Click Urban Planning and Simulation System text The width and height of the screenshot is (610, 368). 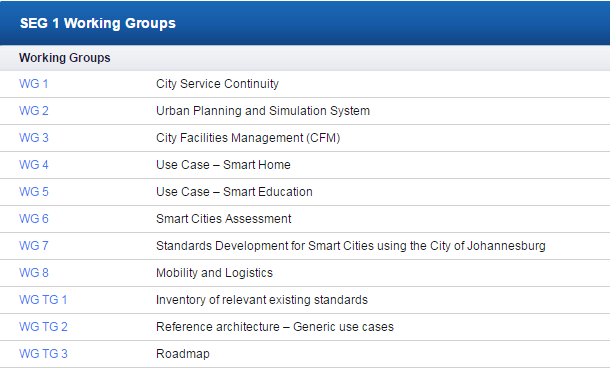coord(263,111)
